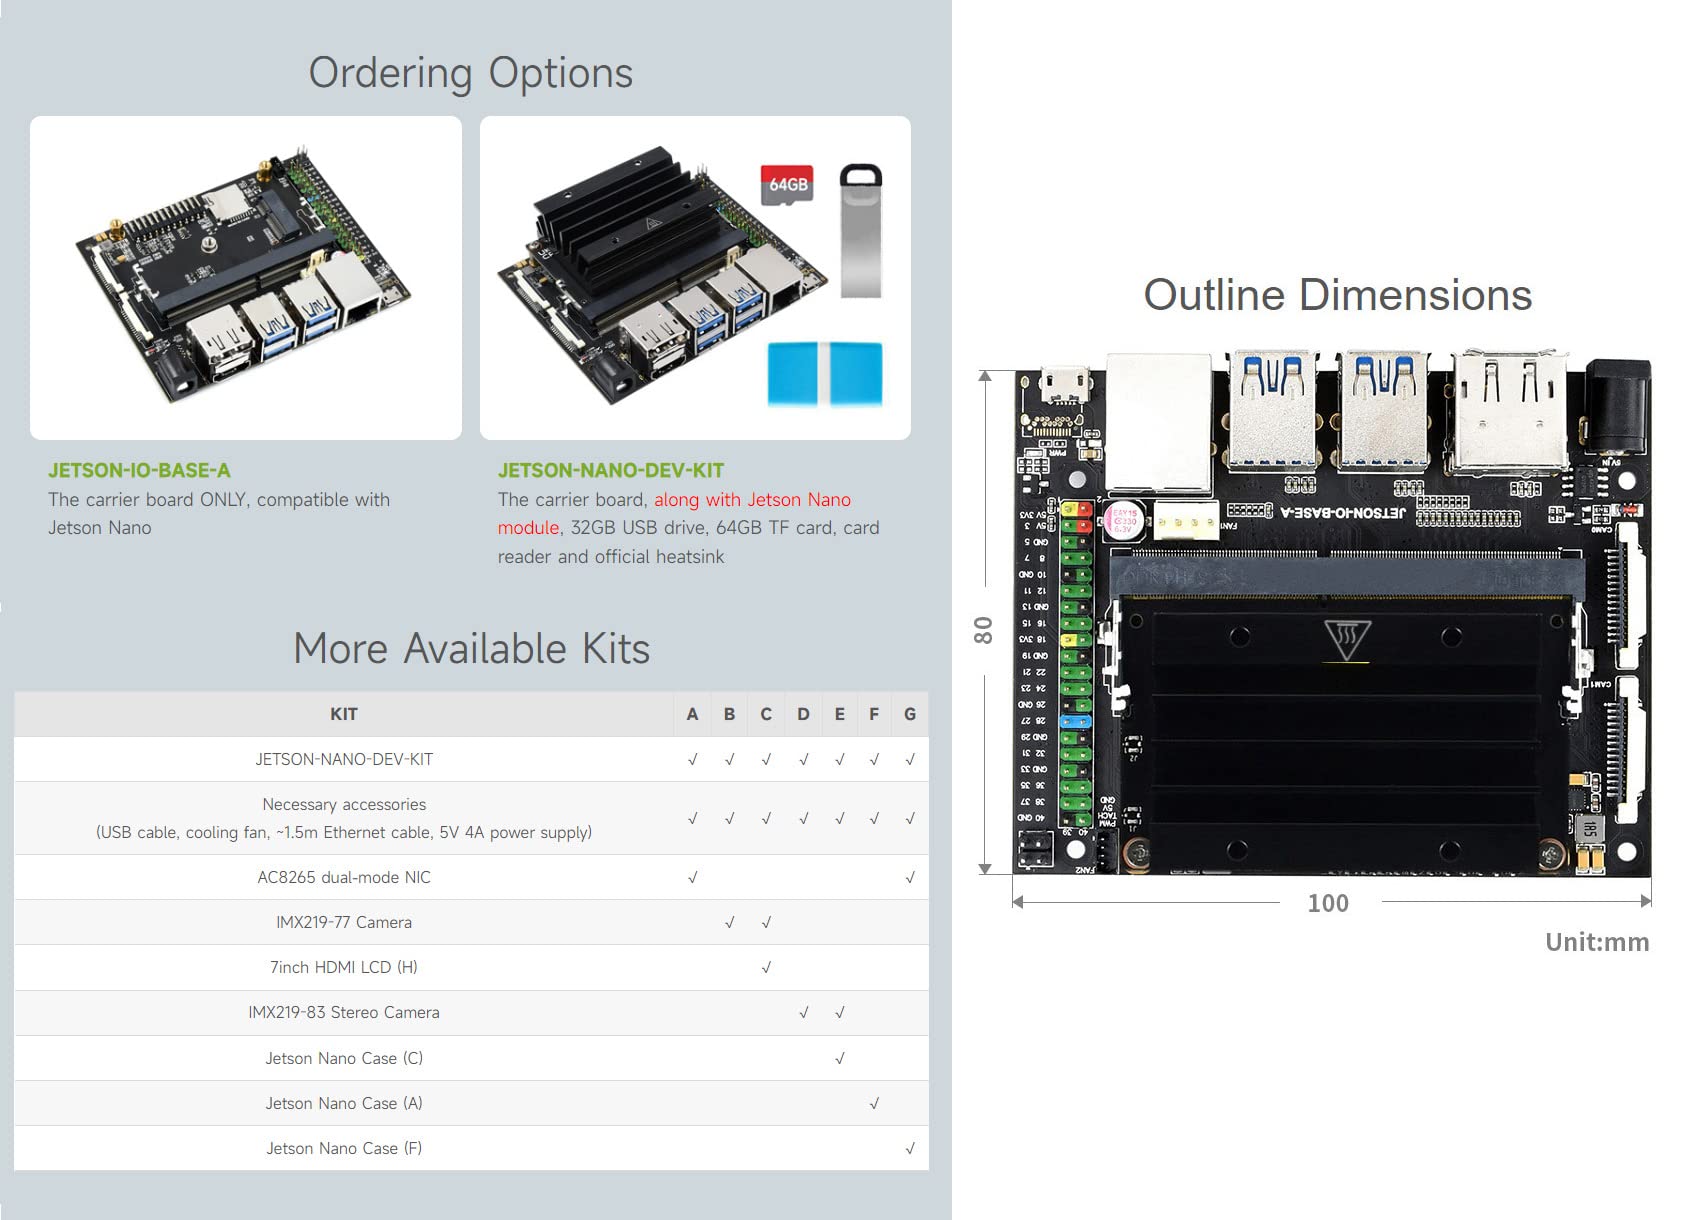Click the 'Jetson Nano Case (A)' row label
The width and height of the screenshot is (1708, 1220).
pyautogui.click(x=344, y=1103)
